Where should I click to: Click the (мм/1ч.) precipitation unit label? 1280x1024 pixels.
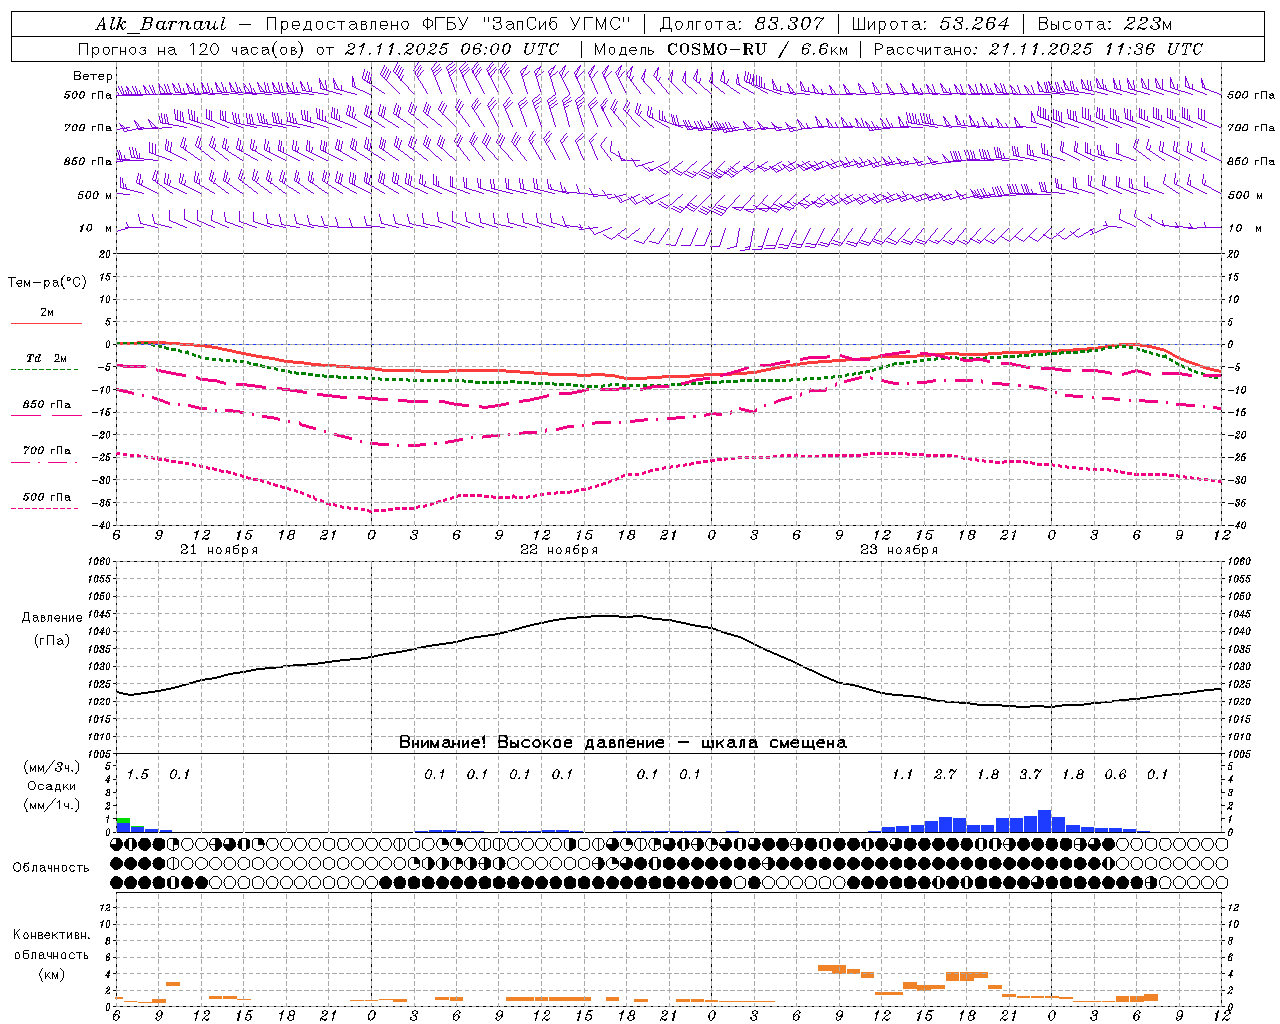(x=52, y=805)
